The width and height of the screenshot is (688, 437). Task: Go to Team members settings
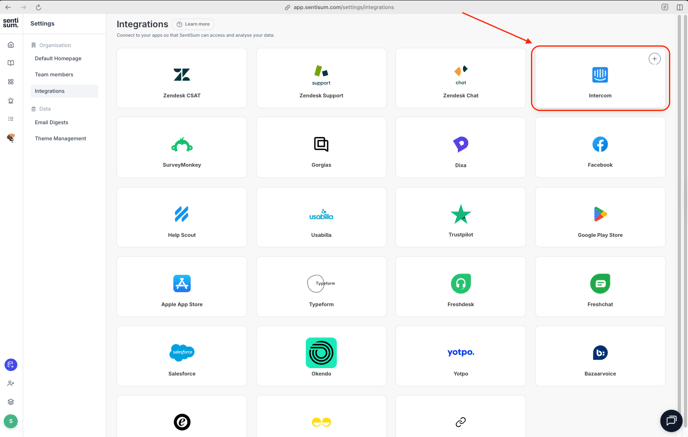[54, 75]
